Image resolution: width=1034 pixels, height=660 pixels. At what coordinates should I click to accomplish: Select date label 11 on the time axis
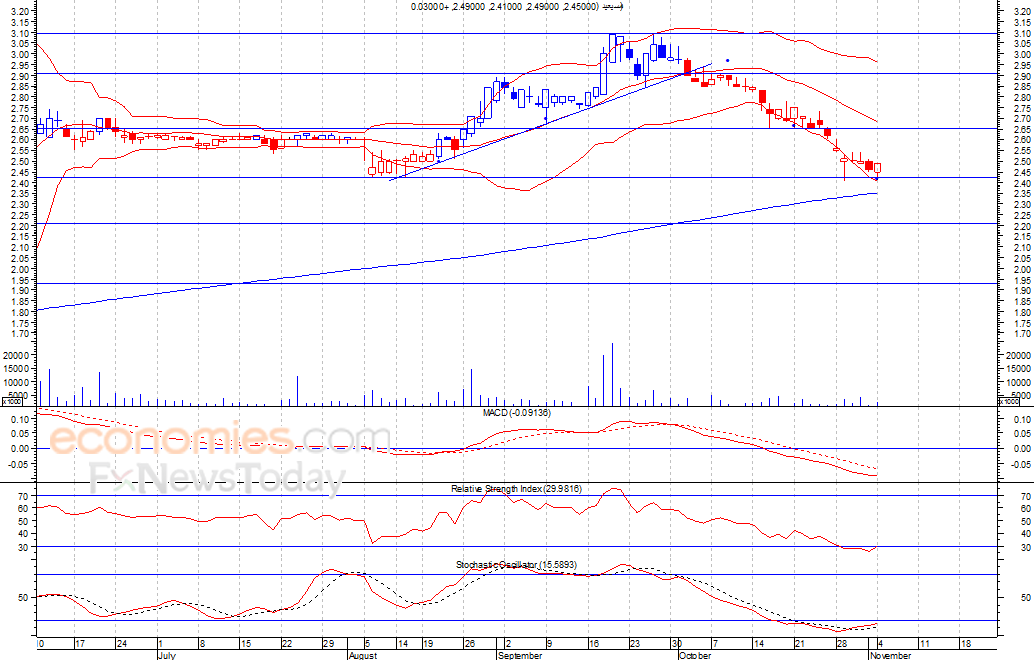tap(924, 644)
